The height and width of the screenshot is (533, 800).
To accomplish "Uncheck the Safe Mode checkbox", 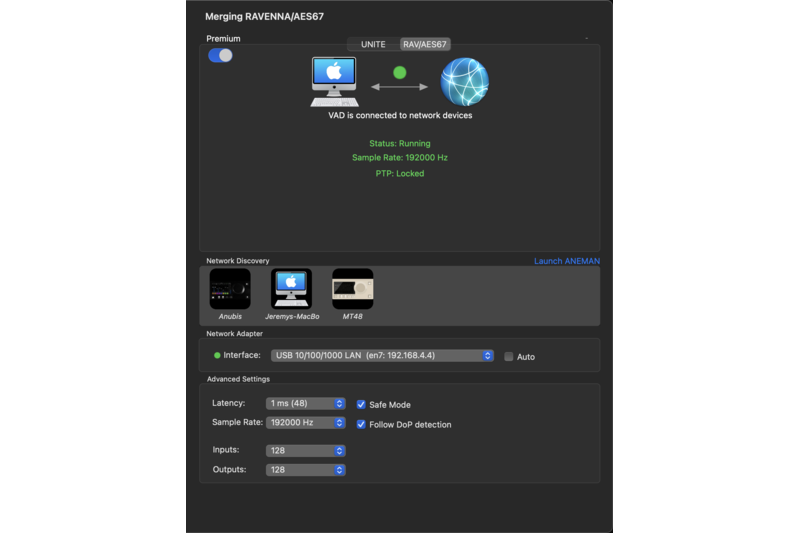I will [x=361, y=404].
